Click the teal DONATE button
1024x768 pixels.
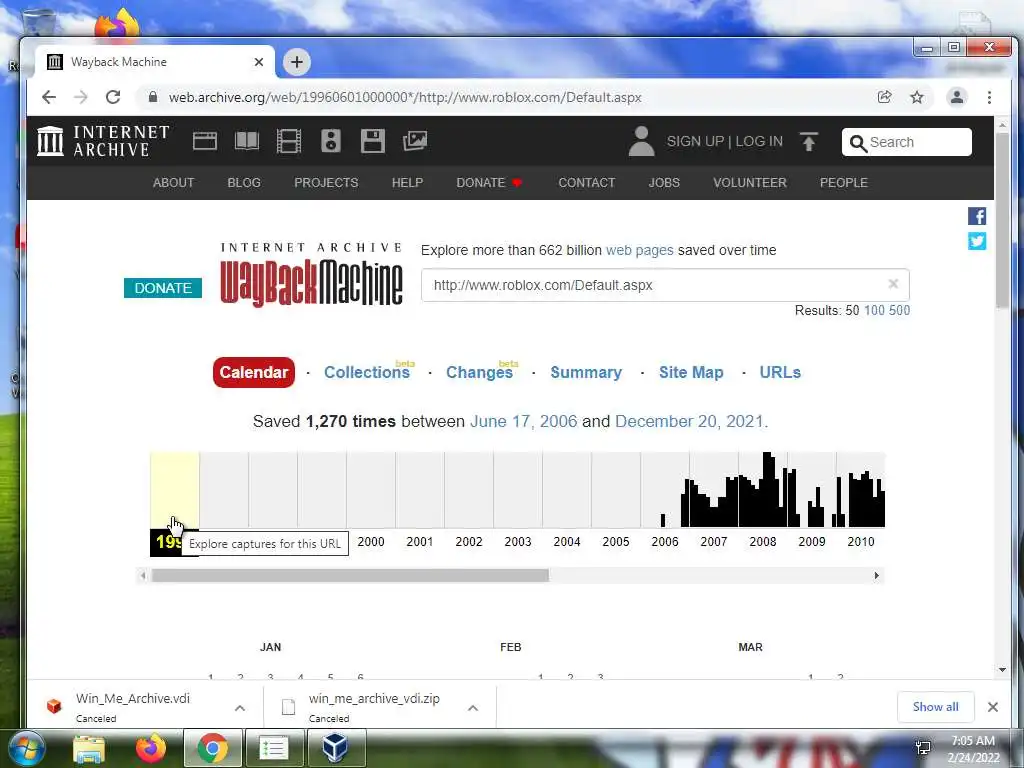(x=163, y=288)
